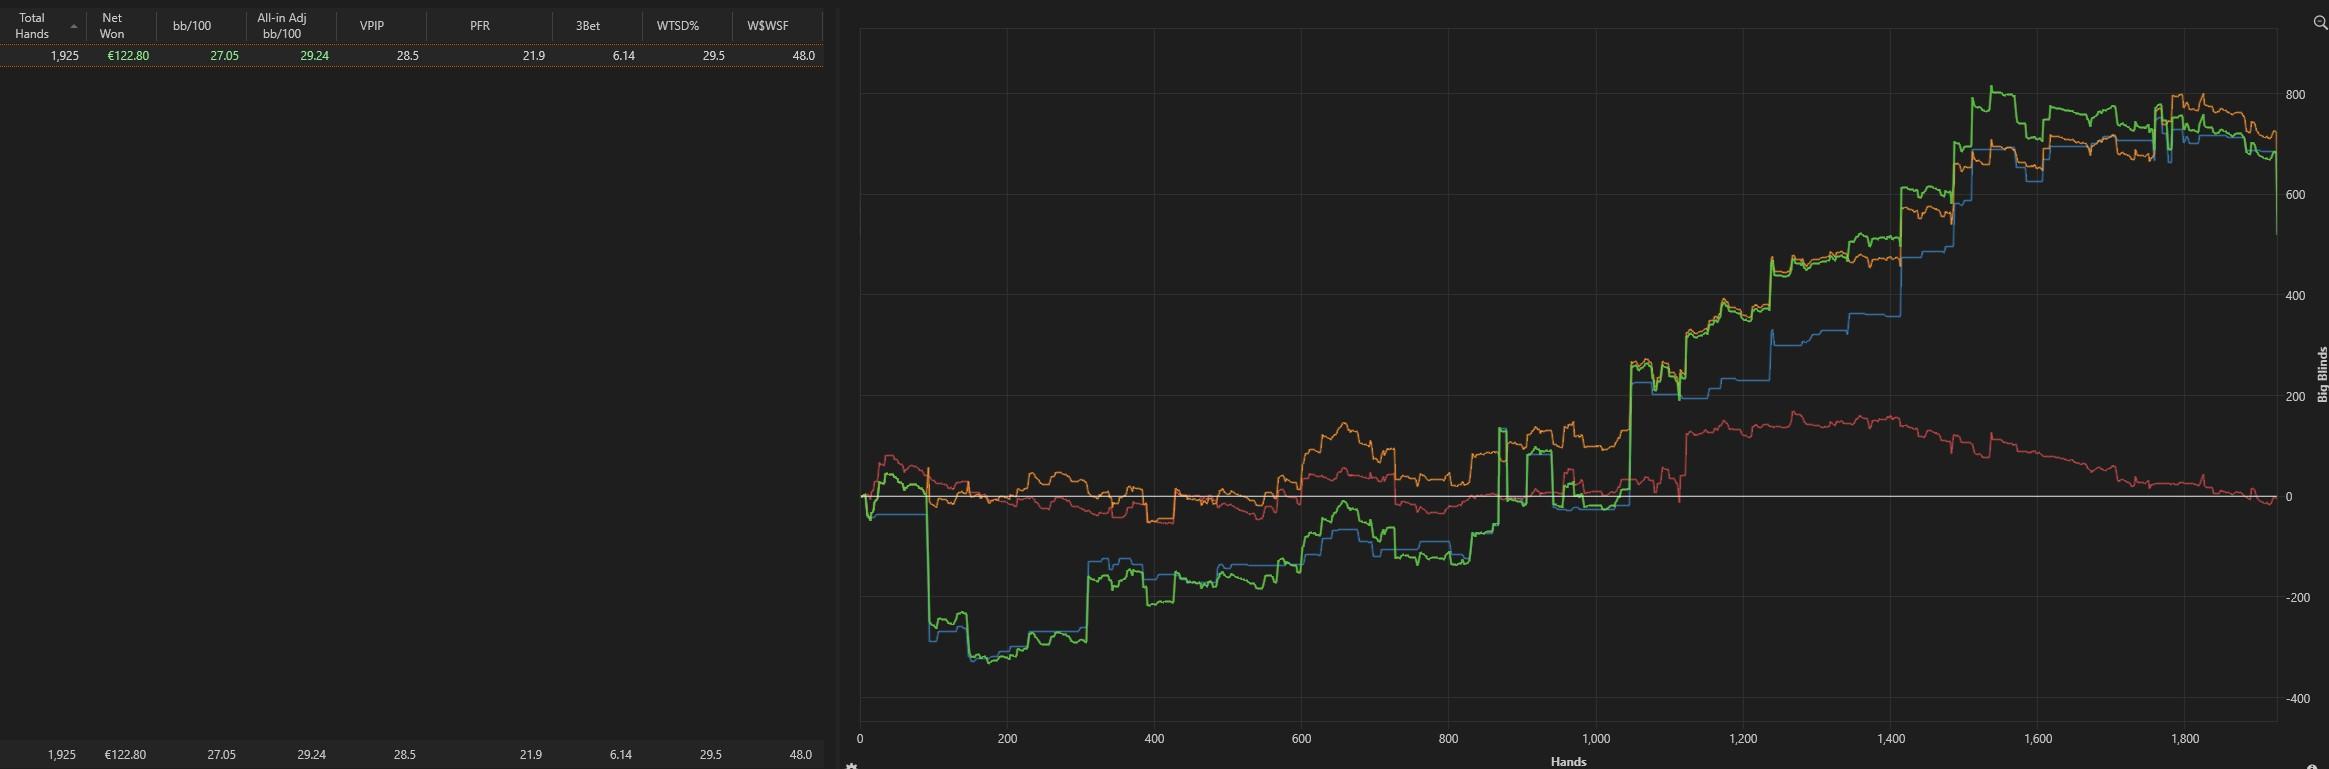Screen dimensions: 2329x769
Task: Sort the table by WTSD%
Action: [x=679, y=25]
